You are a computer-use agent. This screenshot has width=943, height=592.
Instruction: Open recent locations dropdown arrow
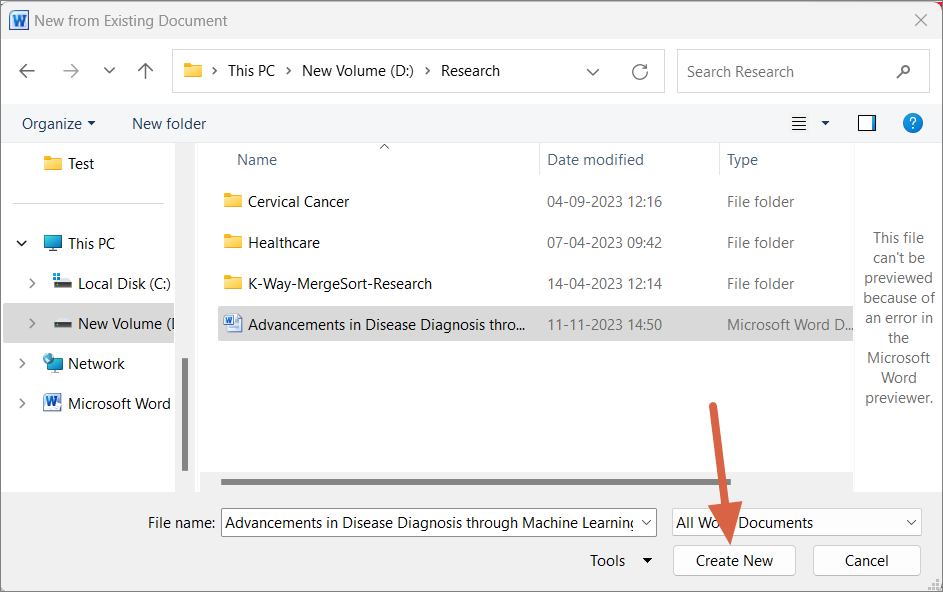(110, 71)
